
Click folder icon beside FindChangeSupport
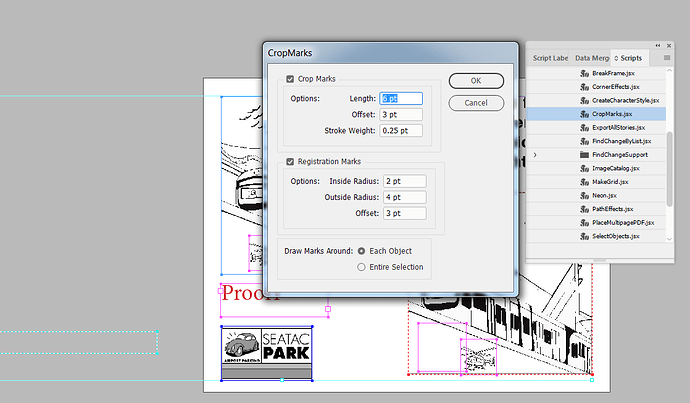click(584, 155)
